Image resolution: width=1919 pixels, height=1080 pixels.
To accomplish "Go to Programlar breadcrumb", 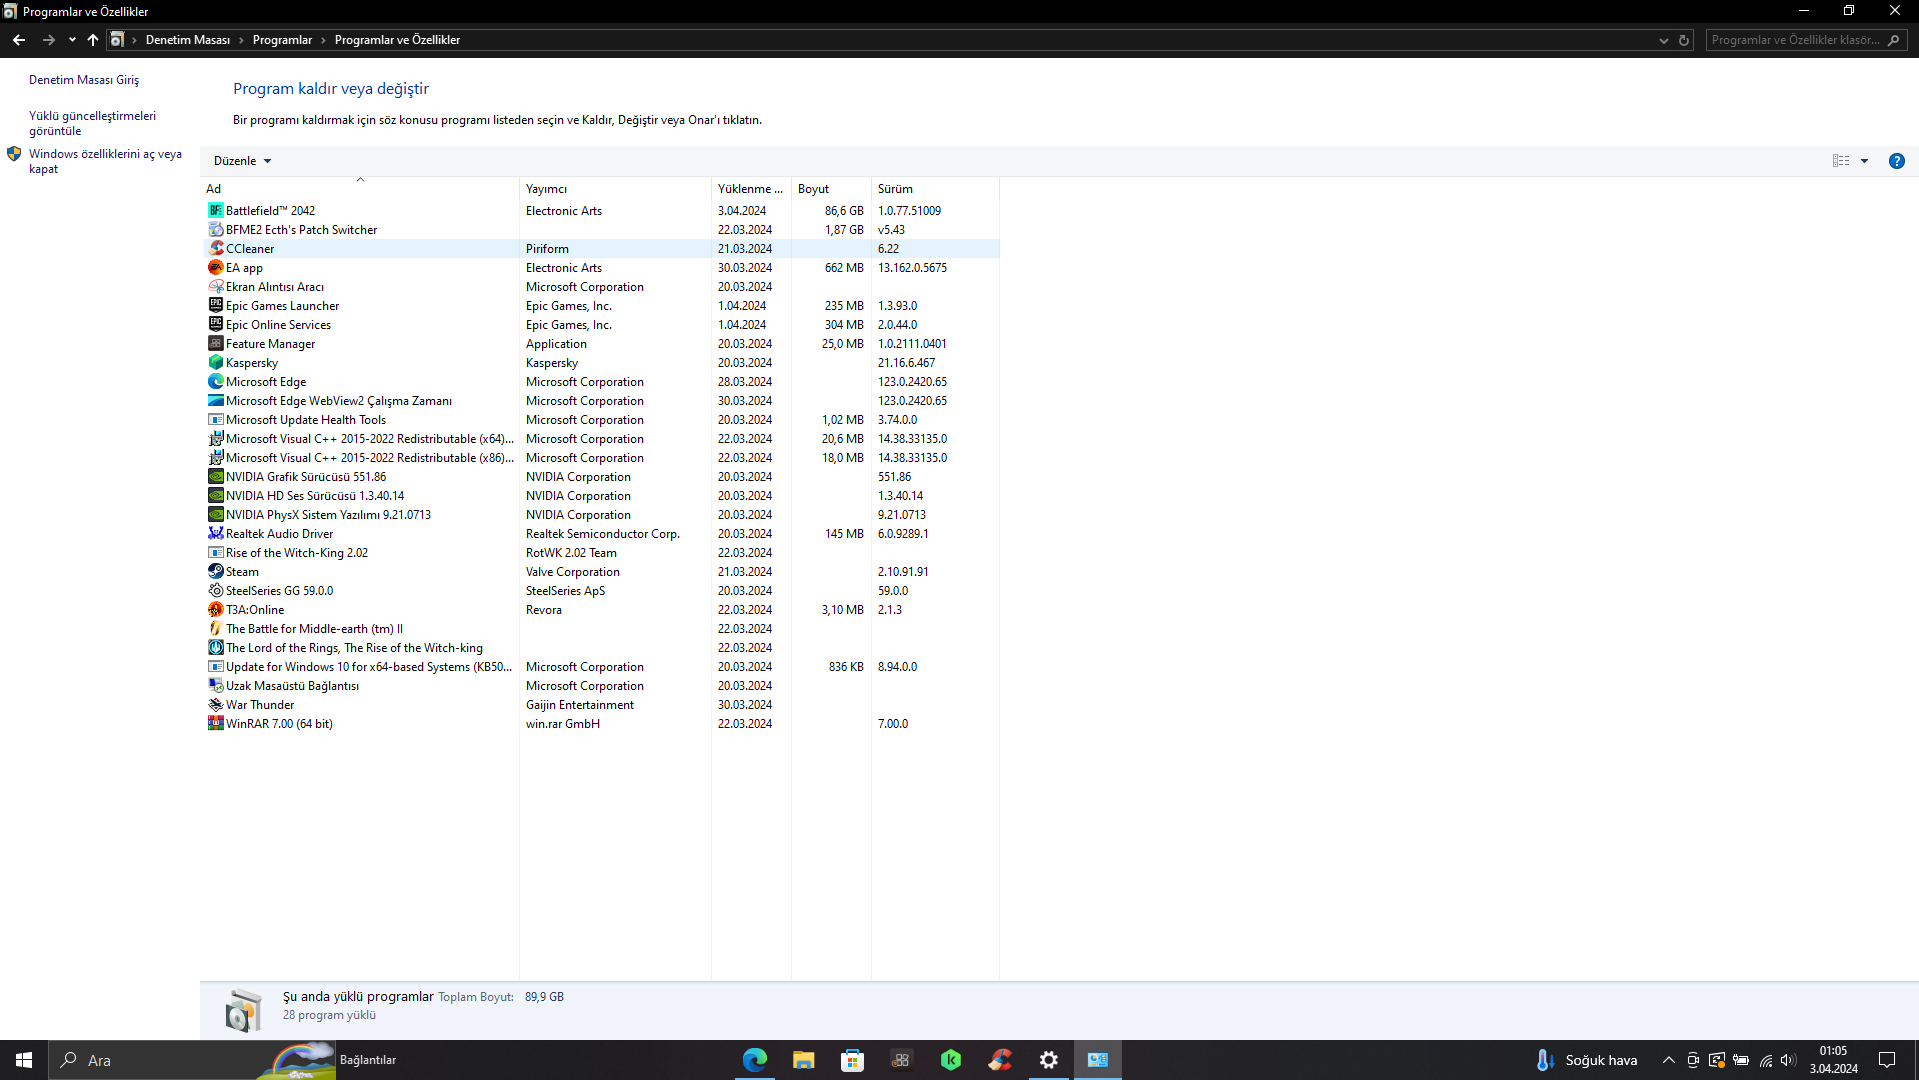I will (282, 40).
